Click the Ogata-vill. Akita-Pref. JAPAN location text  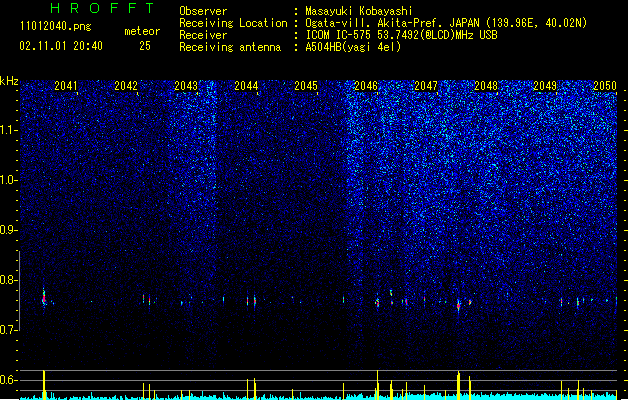(x=446, y=23)
